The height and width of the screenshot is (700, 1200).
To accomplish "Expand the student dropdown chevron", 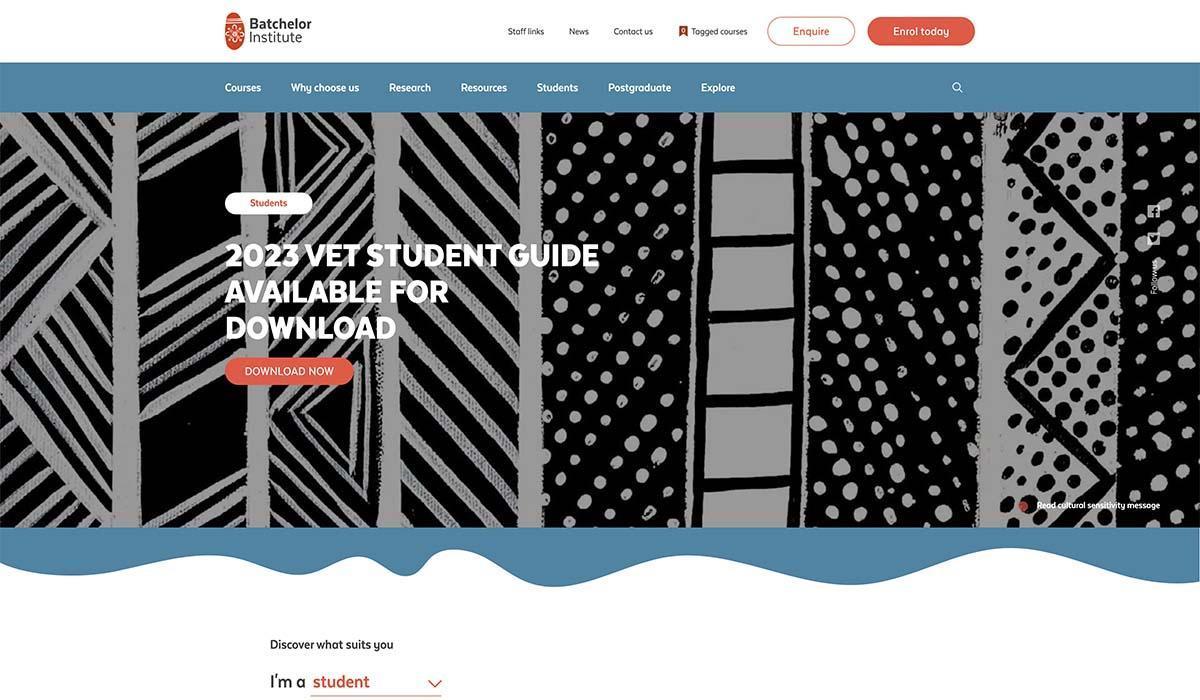I will [x=435, y=684].
